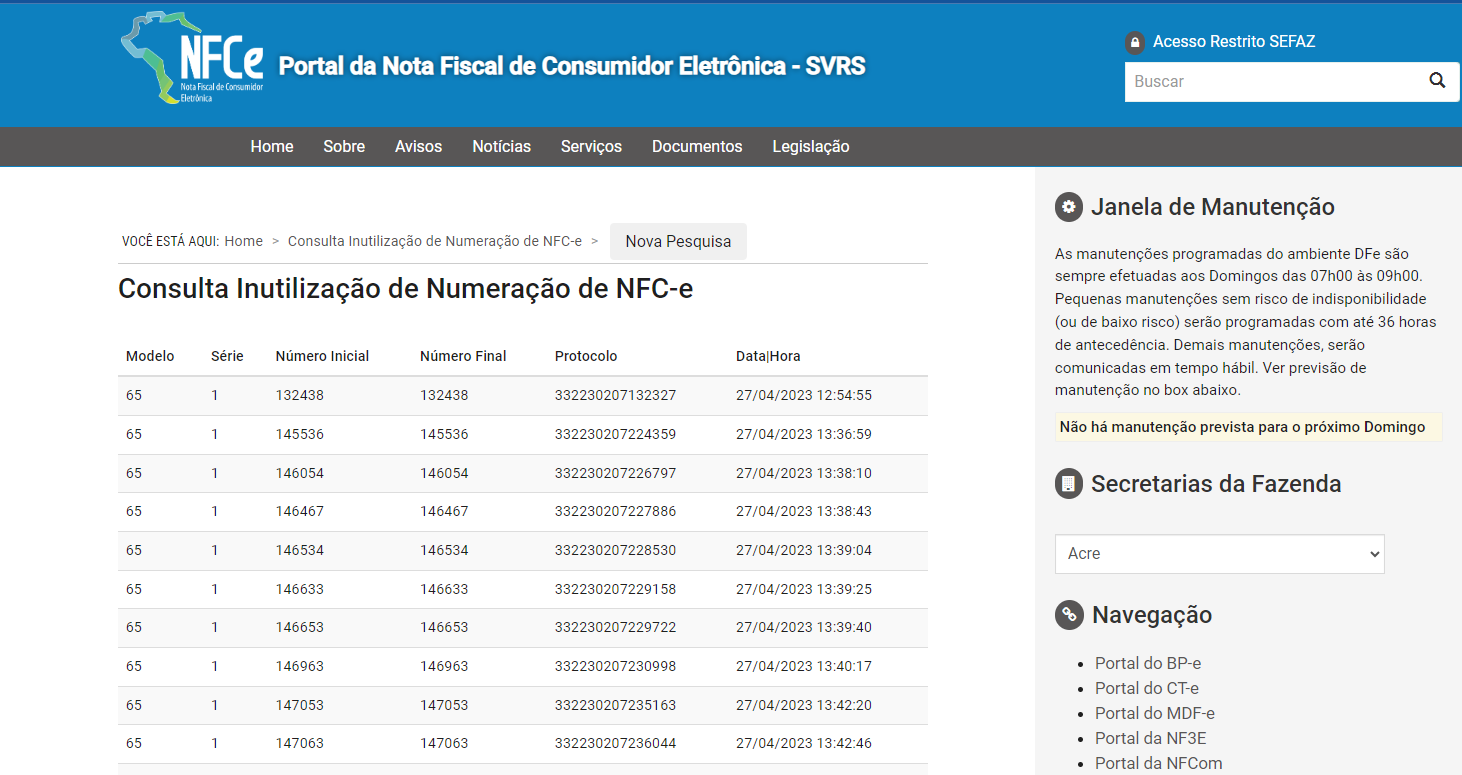Open the Documentos menu

[697, 147]
